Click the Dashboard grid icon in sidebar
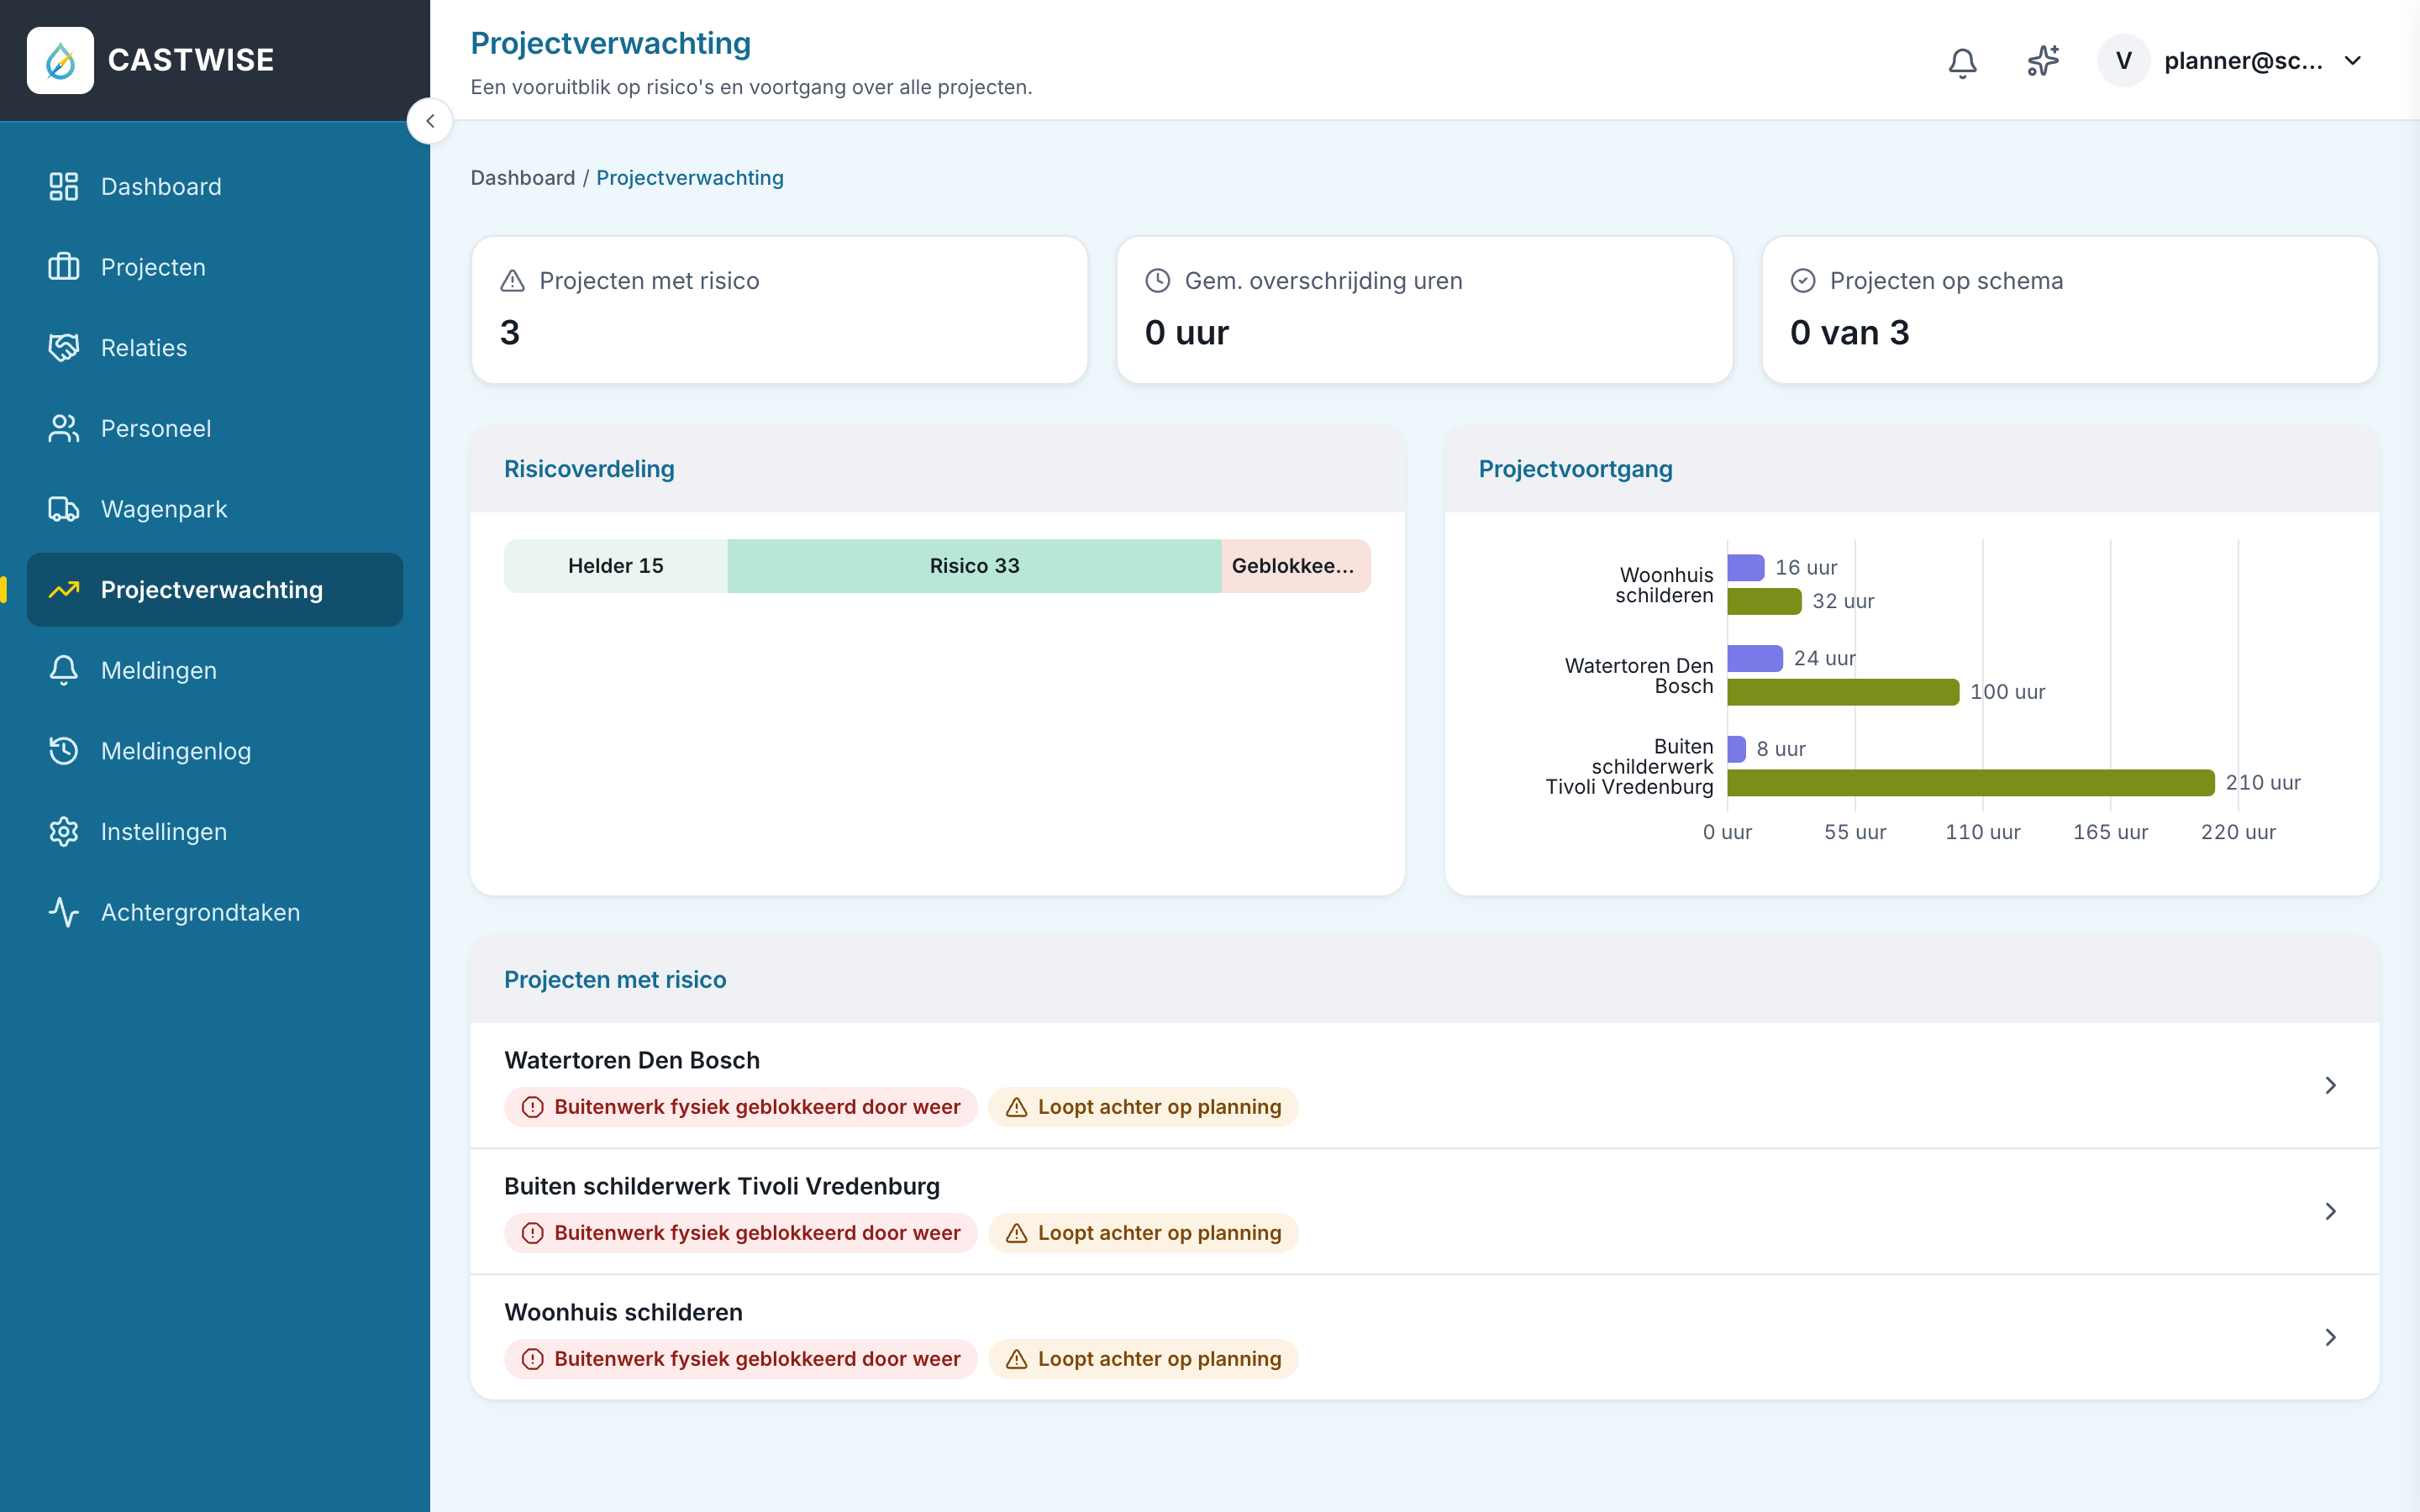2420x1512 pixels. click(64, 186)
